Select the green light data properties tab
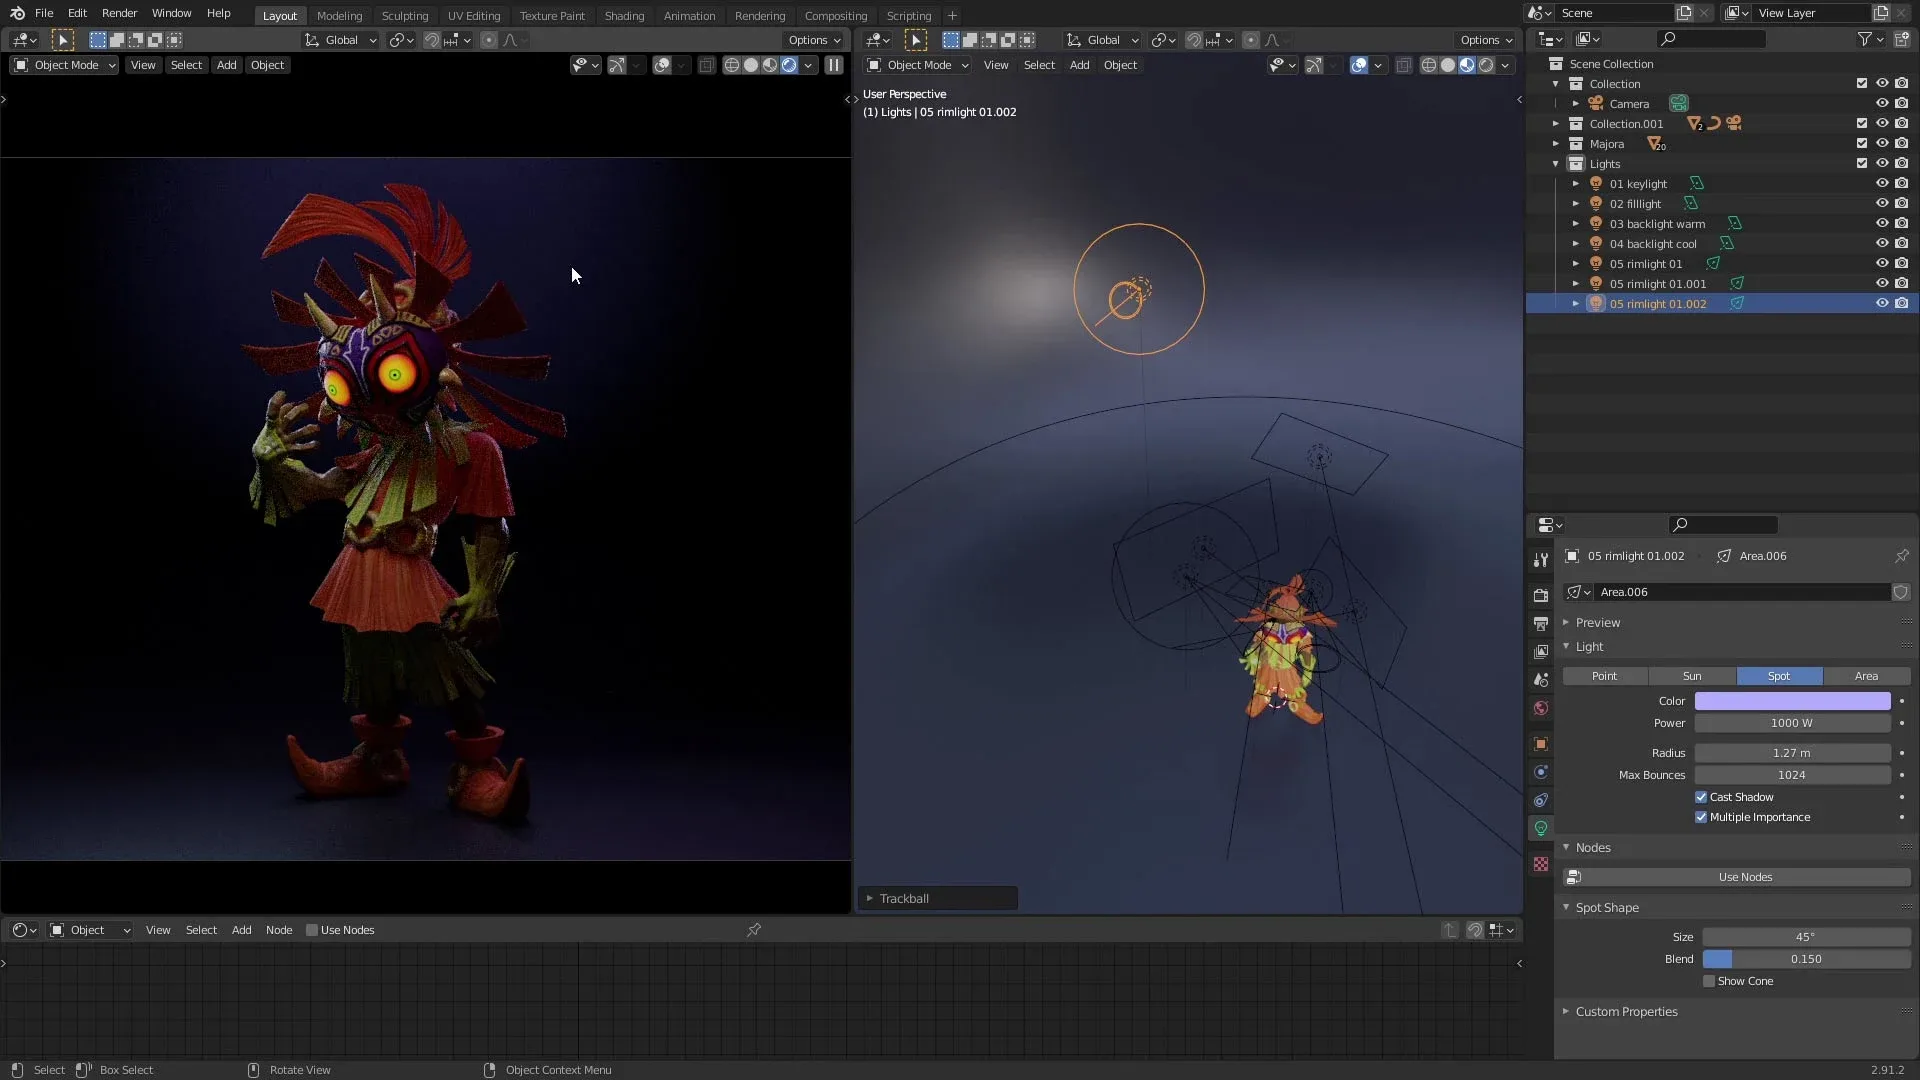 click(1541, 828)
